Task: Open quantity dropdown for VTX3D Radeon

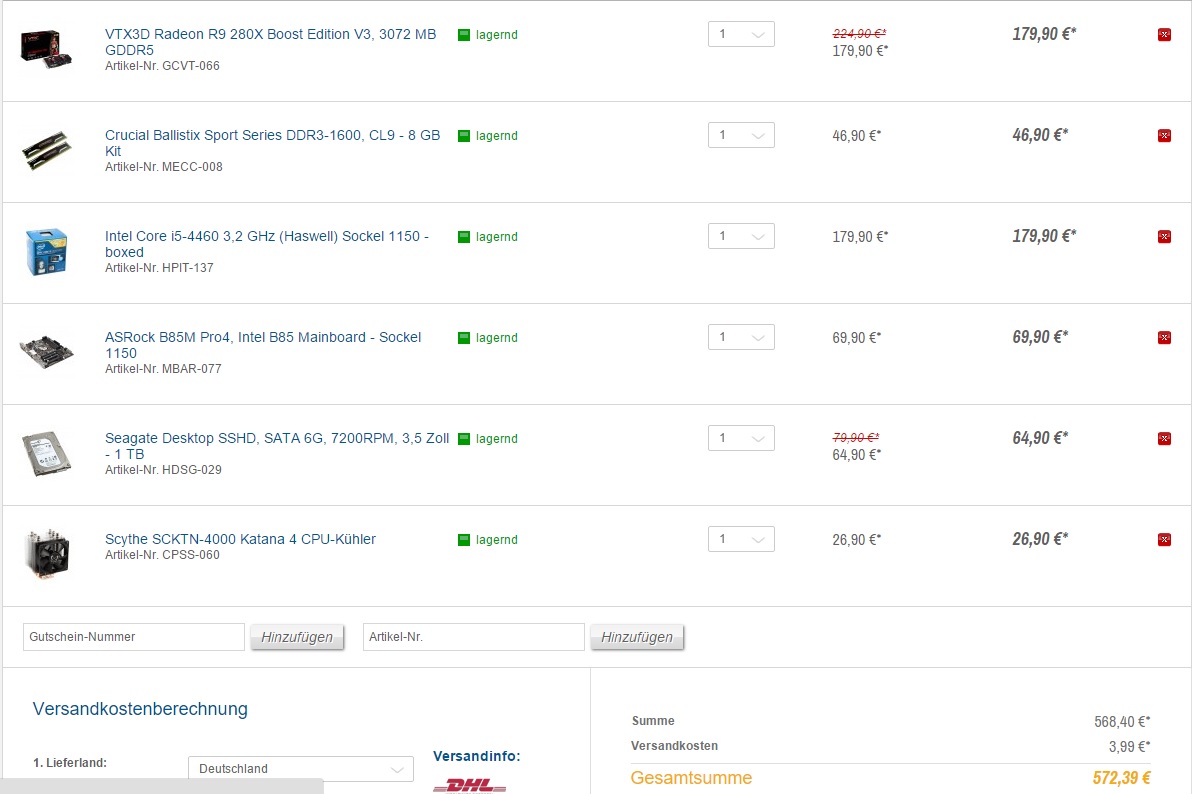Action: click(x=741, y=34)
